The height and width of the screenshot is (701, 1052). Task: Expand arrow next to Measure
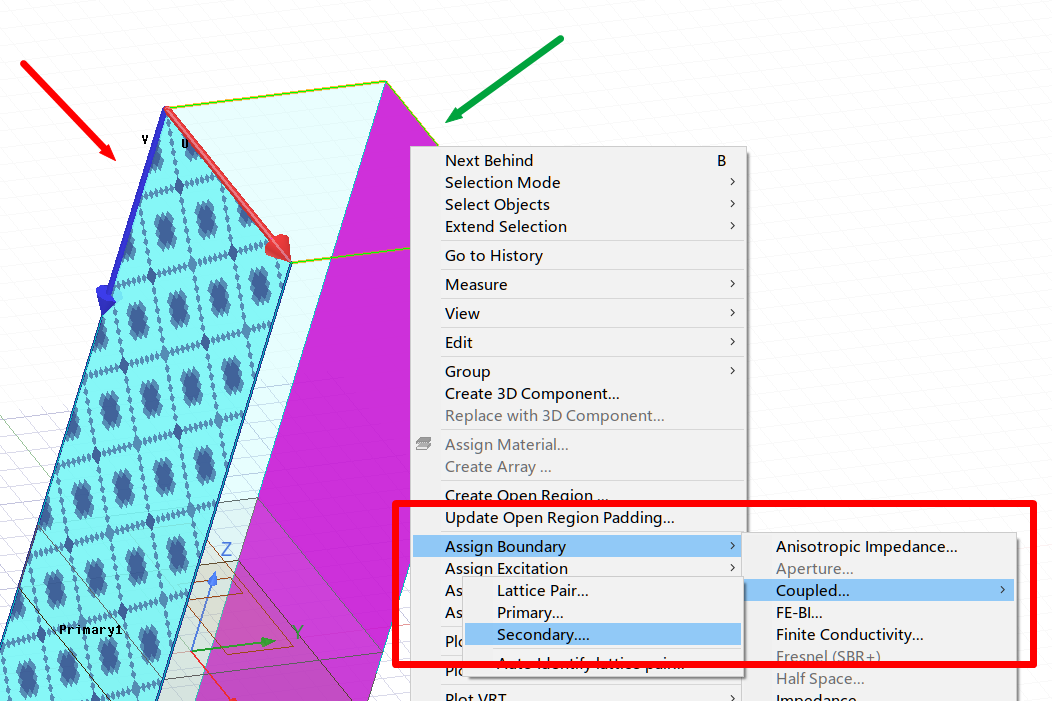tap(733, 284)
